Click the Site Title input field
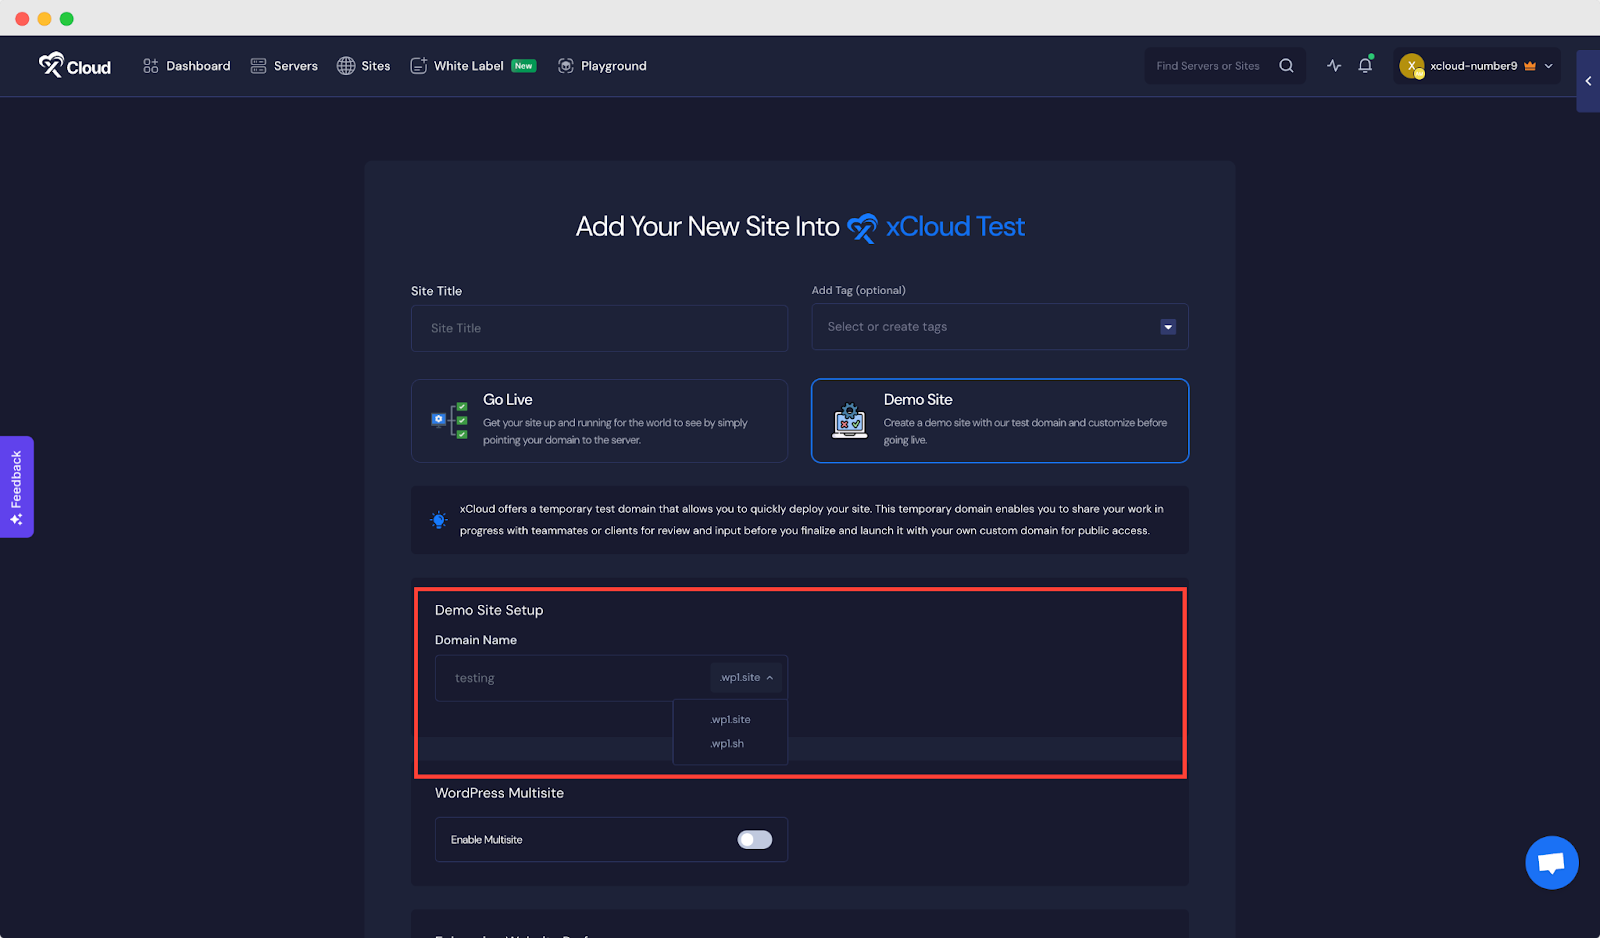 599,328
